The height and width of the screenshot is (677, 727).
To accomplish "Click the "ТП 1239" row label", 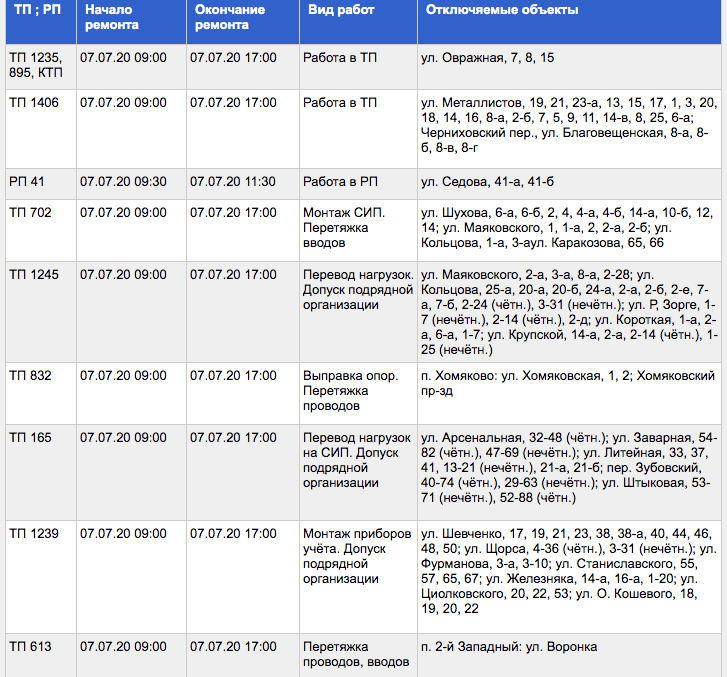I will point(33,534).
